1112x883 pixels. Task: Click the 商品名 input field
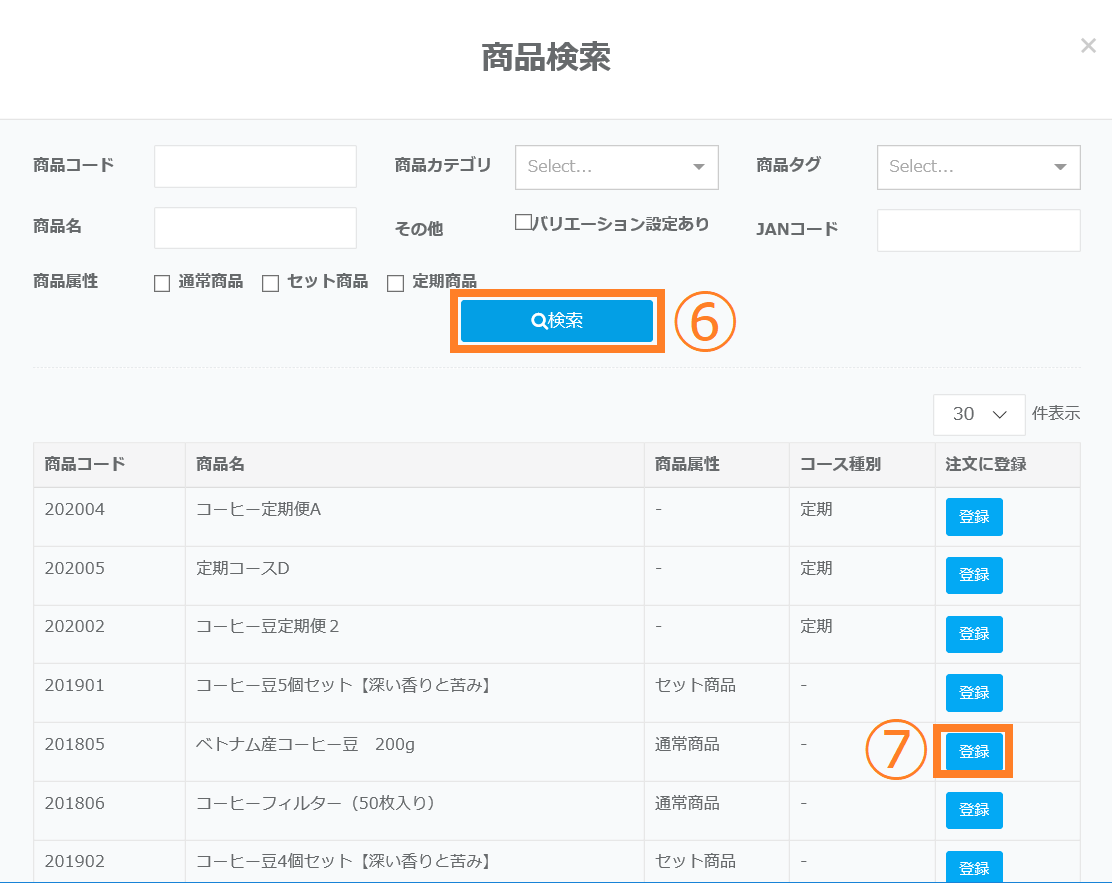255,228
